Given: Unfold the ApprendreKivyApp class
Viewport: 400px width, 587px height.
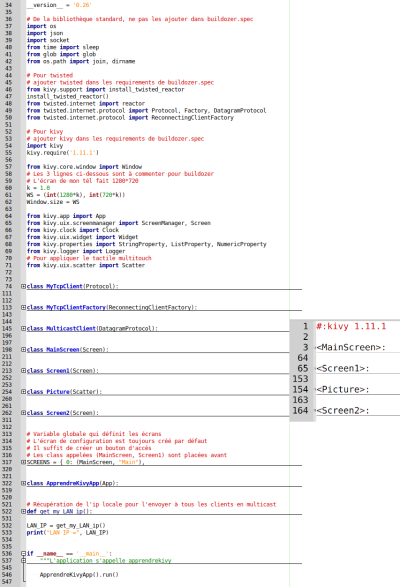Looking at the screenshot, I should pos(23,483).
